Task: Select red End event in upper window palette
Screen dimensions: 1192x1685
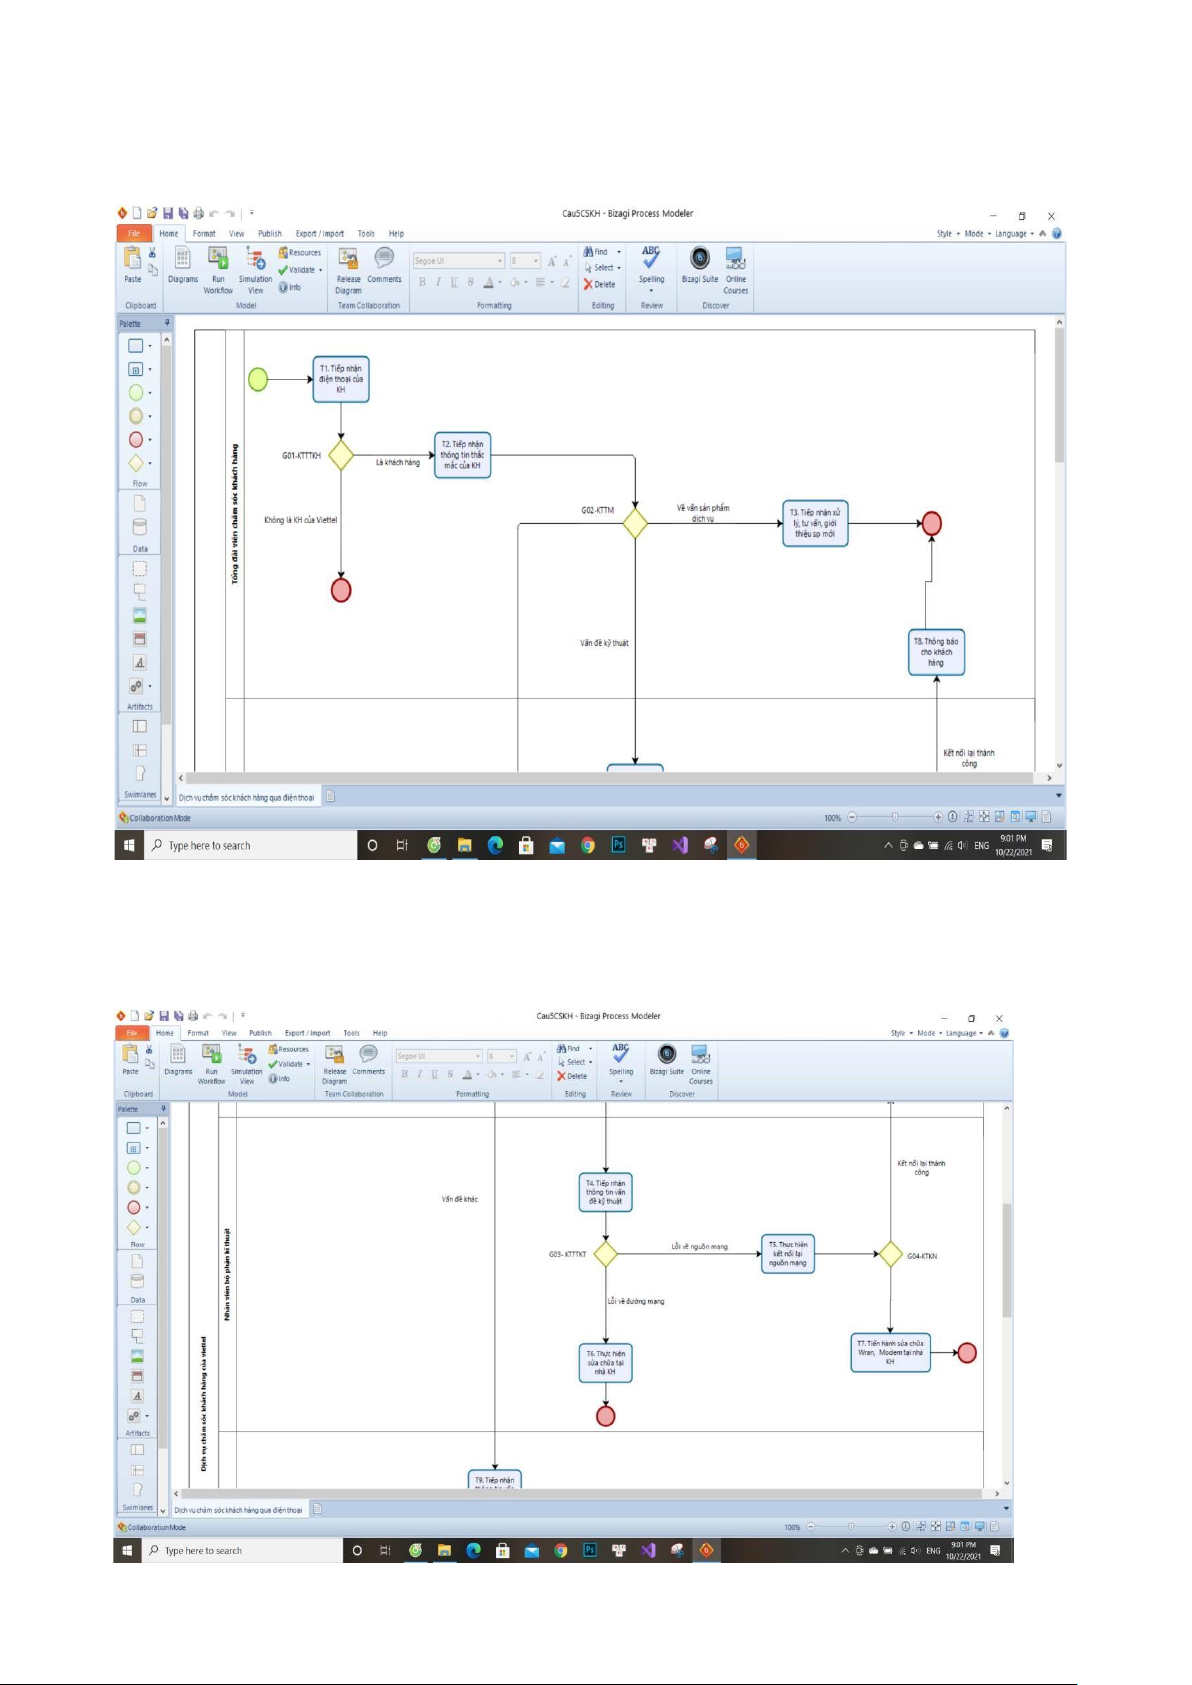Action: click(x=136, y=440)
